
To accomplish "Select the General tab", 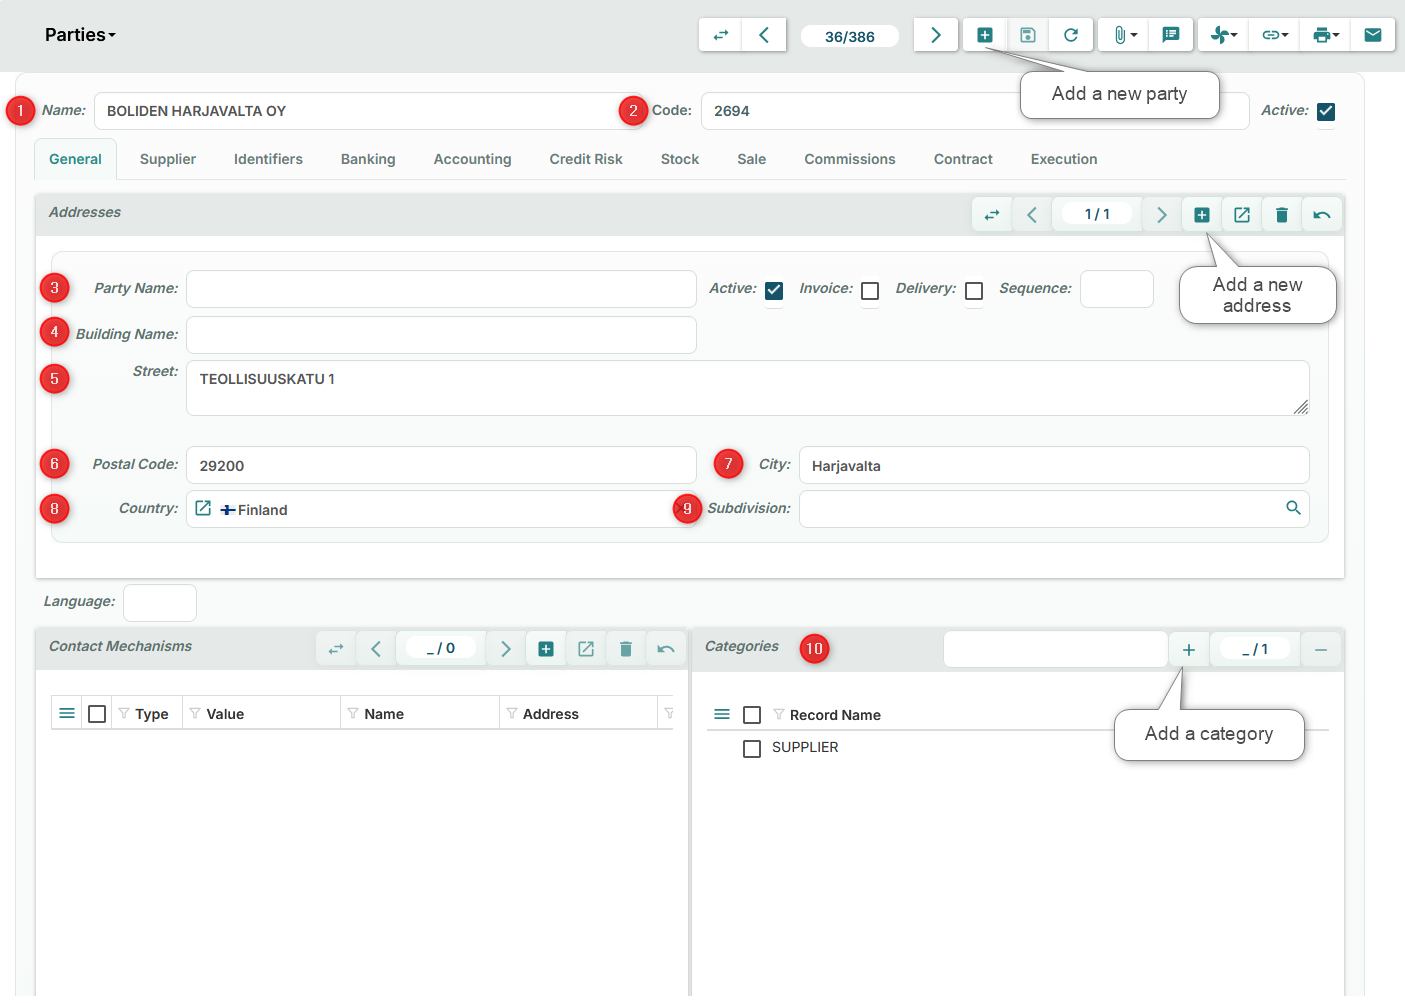I will pos(75,159).
